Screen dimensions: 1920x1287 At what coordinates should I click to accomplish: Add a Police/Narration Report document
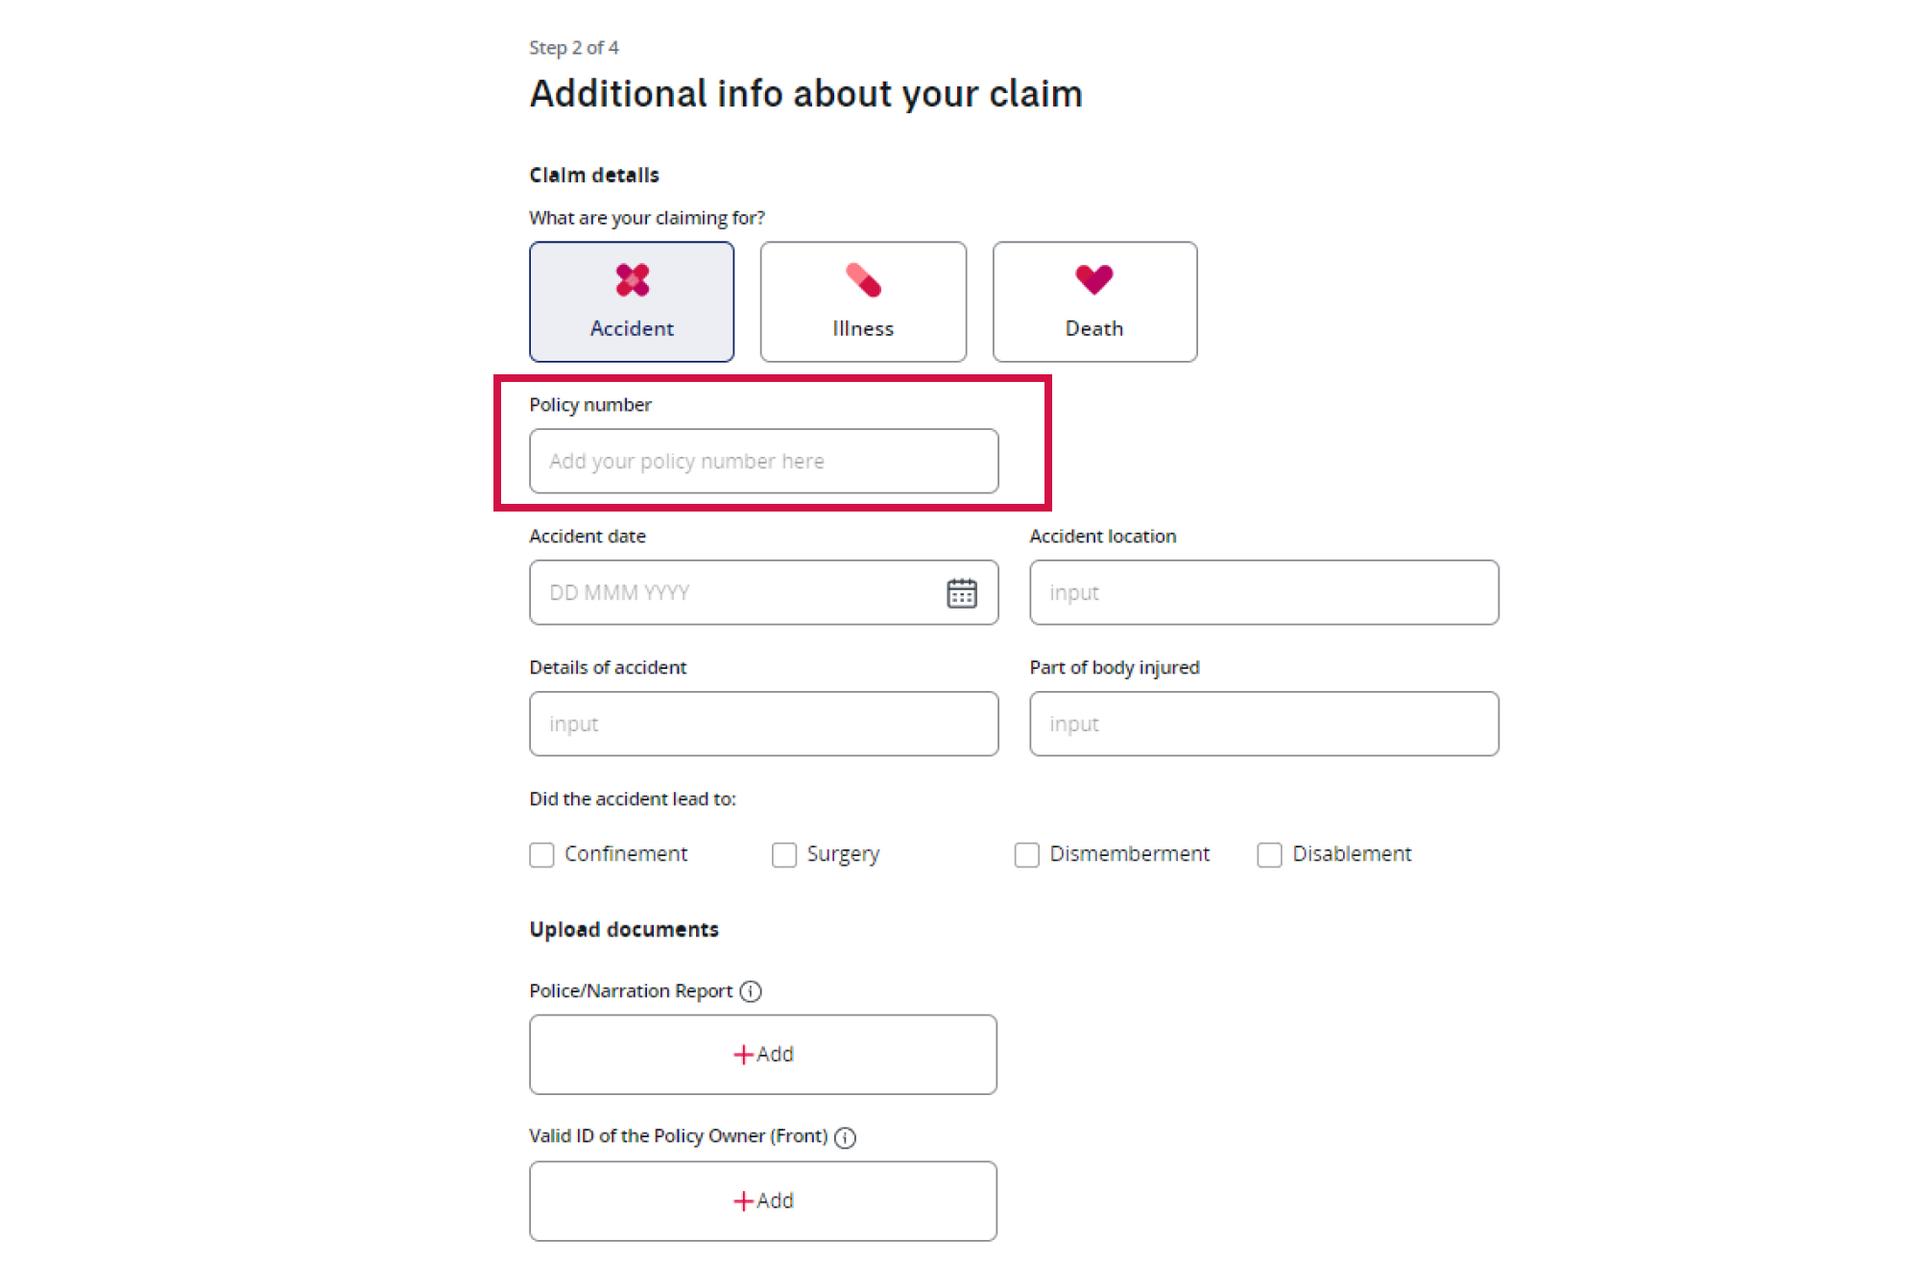click(763, 1055)
